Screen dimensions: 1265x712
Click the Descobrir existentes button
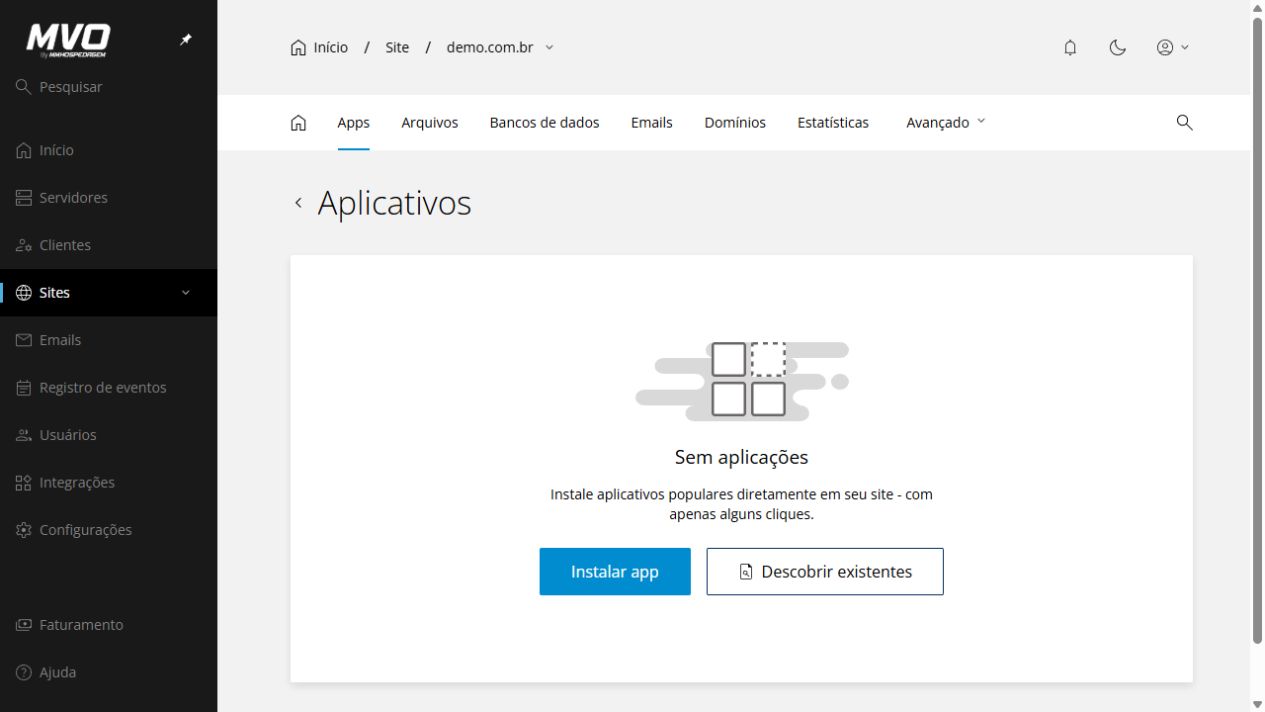click(825, 572)
